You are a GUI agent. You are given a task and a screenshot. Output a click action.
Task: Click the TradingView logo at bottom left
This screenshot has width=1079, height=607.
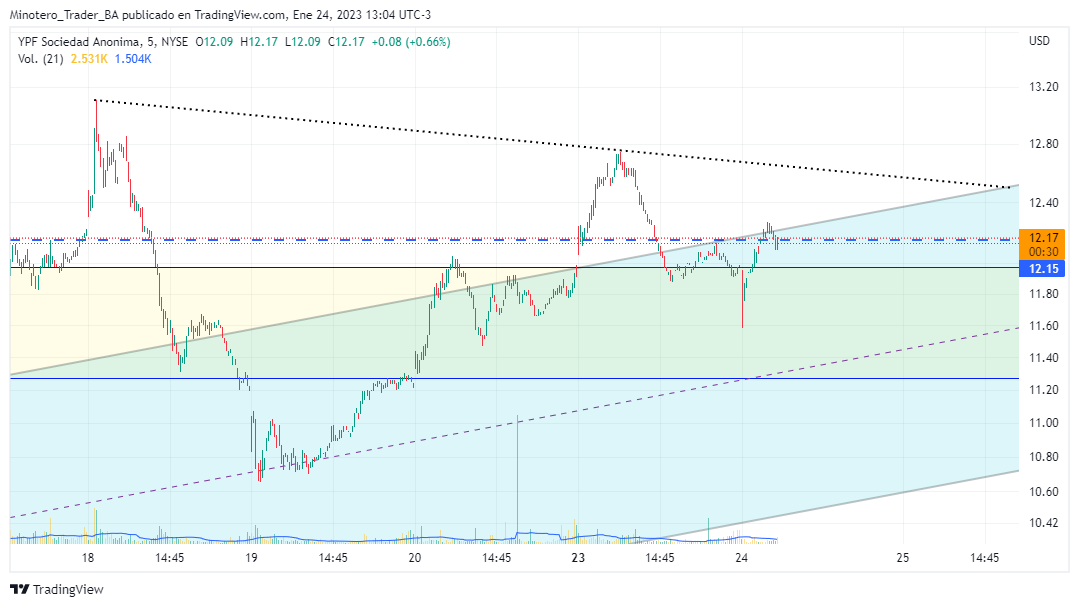(56, 589)
